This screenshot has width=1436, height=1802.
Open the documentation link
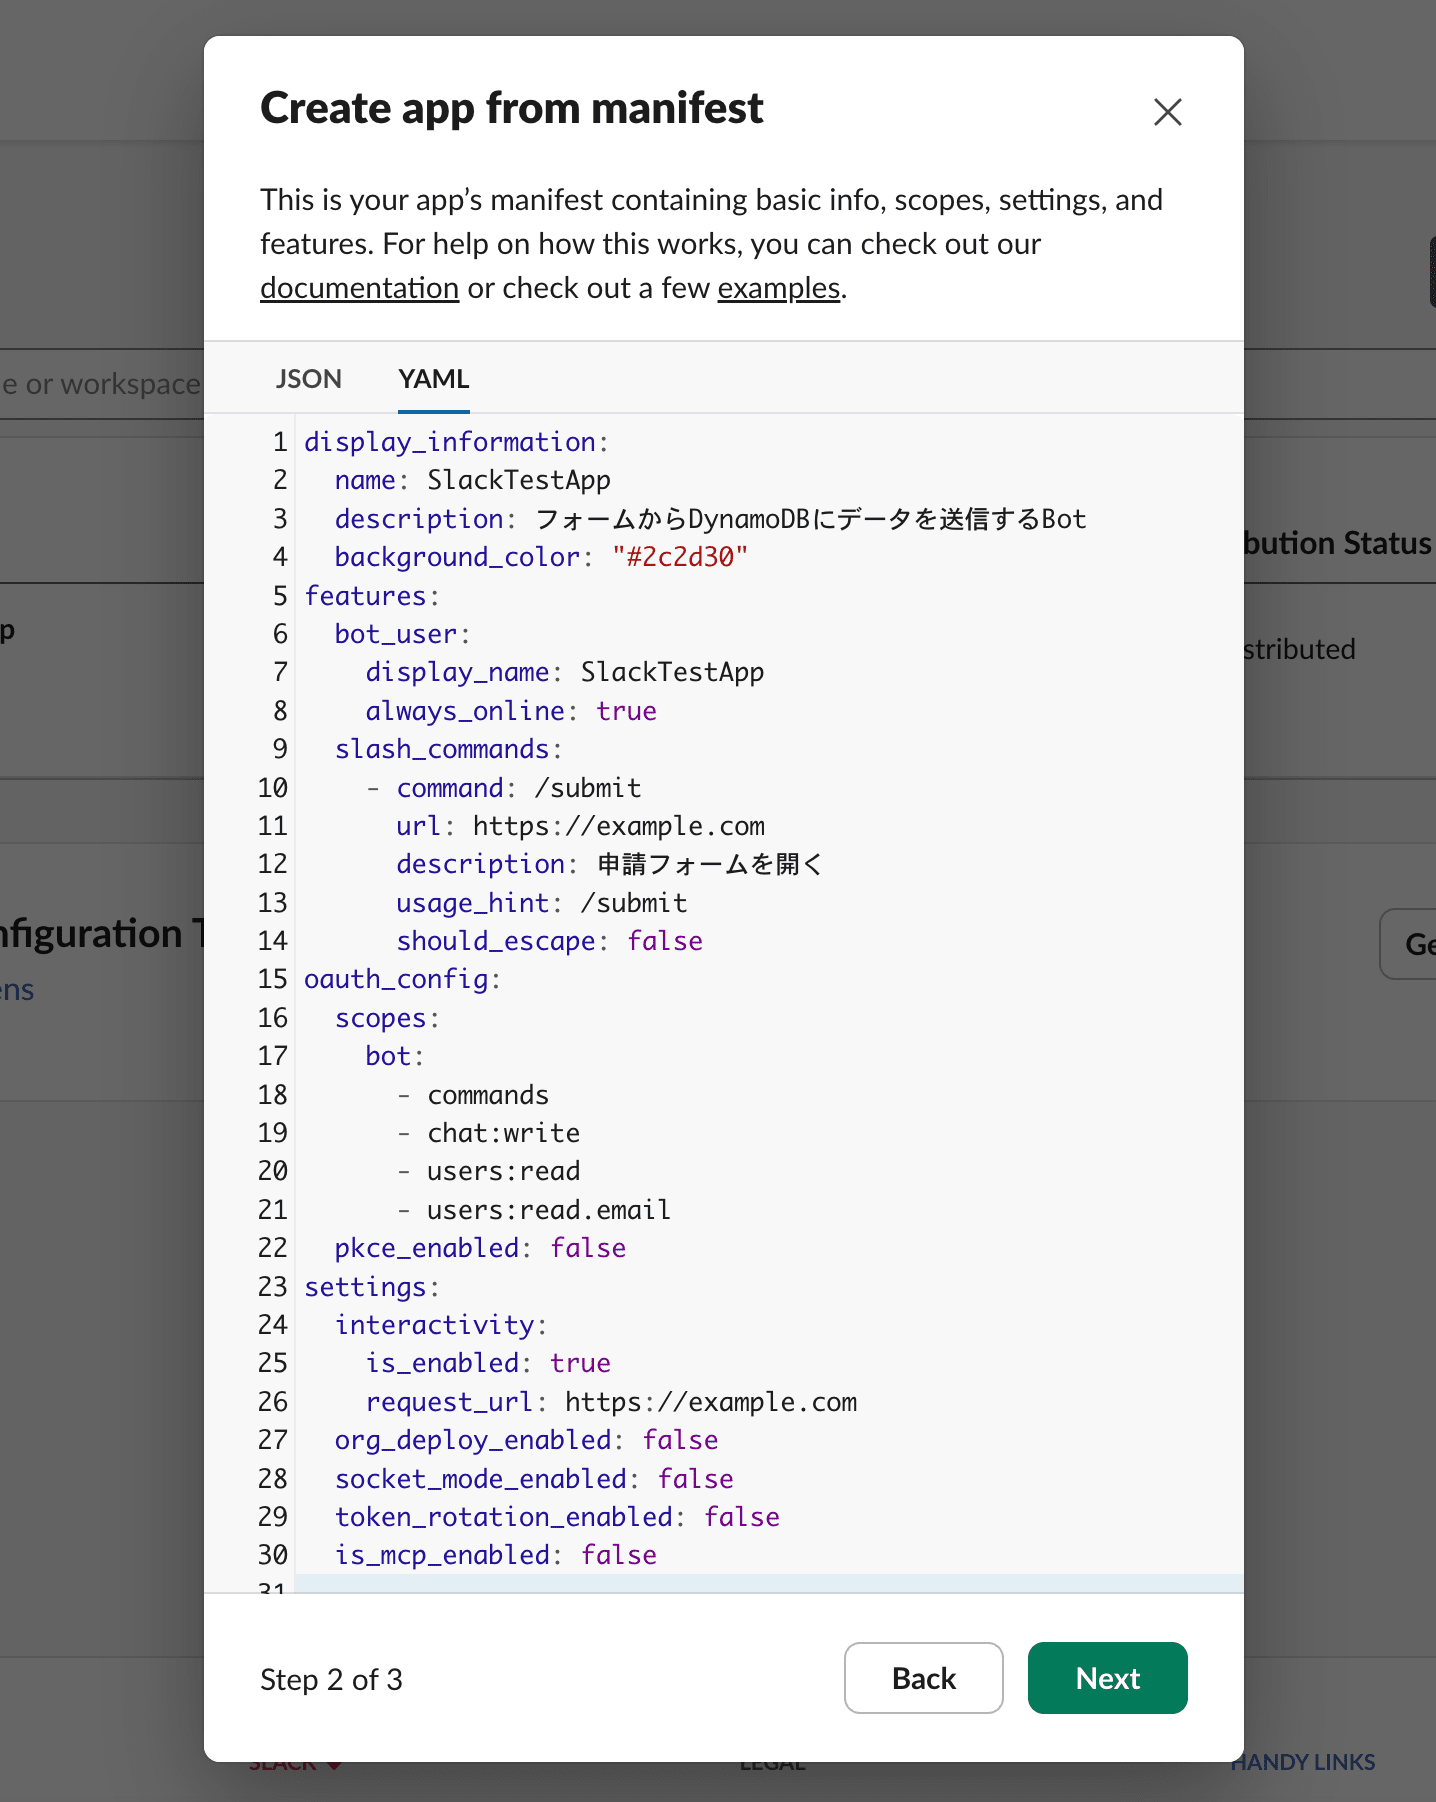coord(359,288)
